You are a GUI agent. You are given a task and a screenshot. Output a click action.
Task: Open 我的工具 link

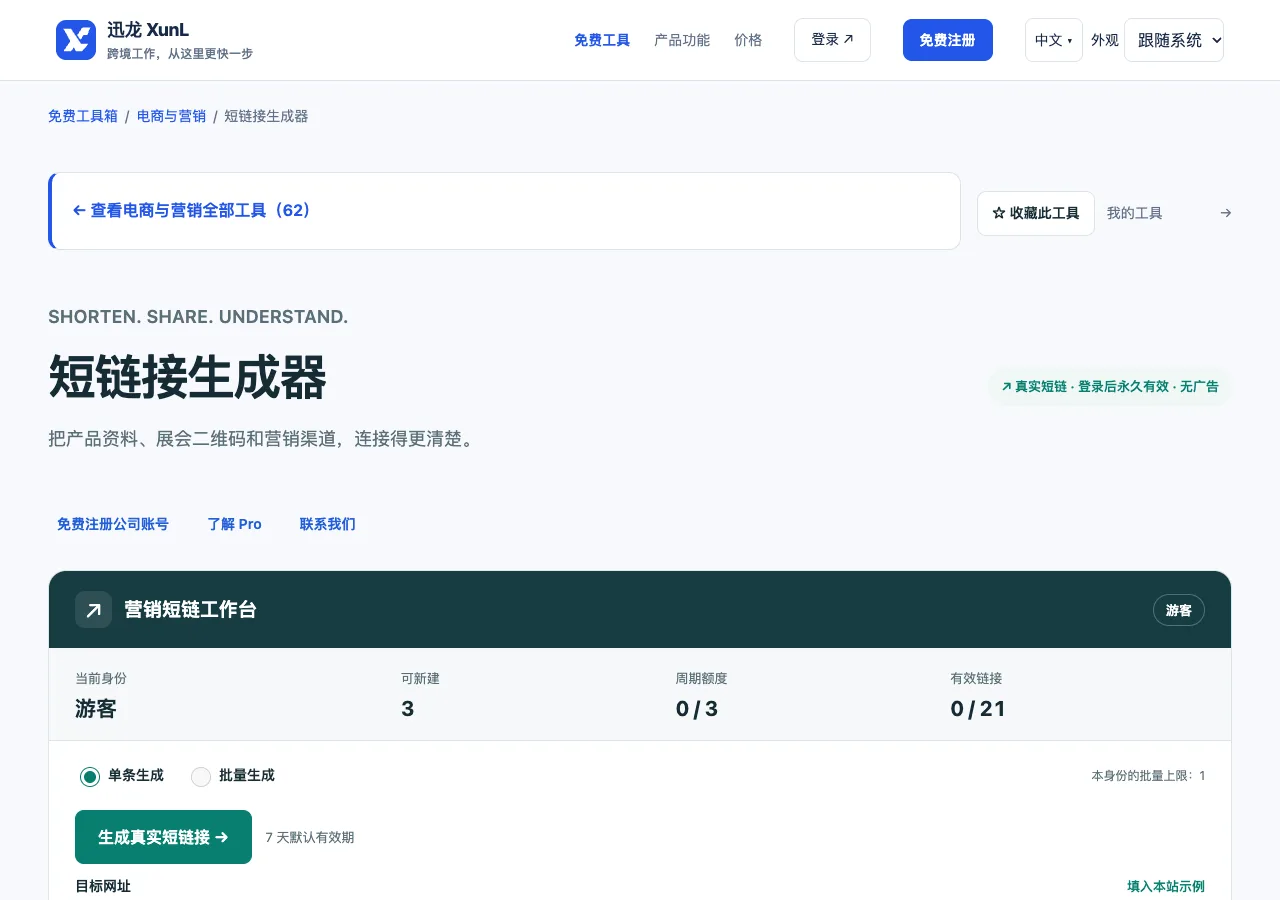point(1135,213)
